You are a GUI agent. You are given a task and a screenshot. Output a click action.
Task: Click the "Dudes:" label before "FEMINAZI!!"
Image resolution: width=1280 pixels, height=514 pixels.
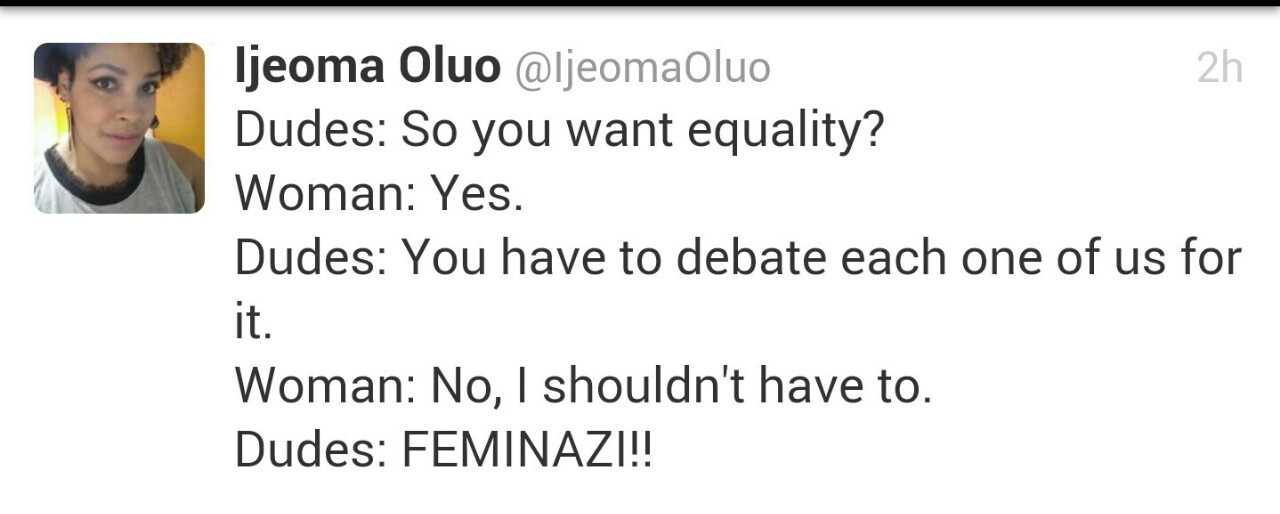(311, 451)
